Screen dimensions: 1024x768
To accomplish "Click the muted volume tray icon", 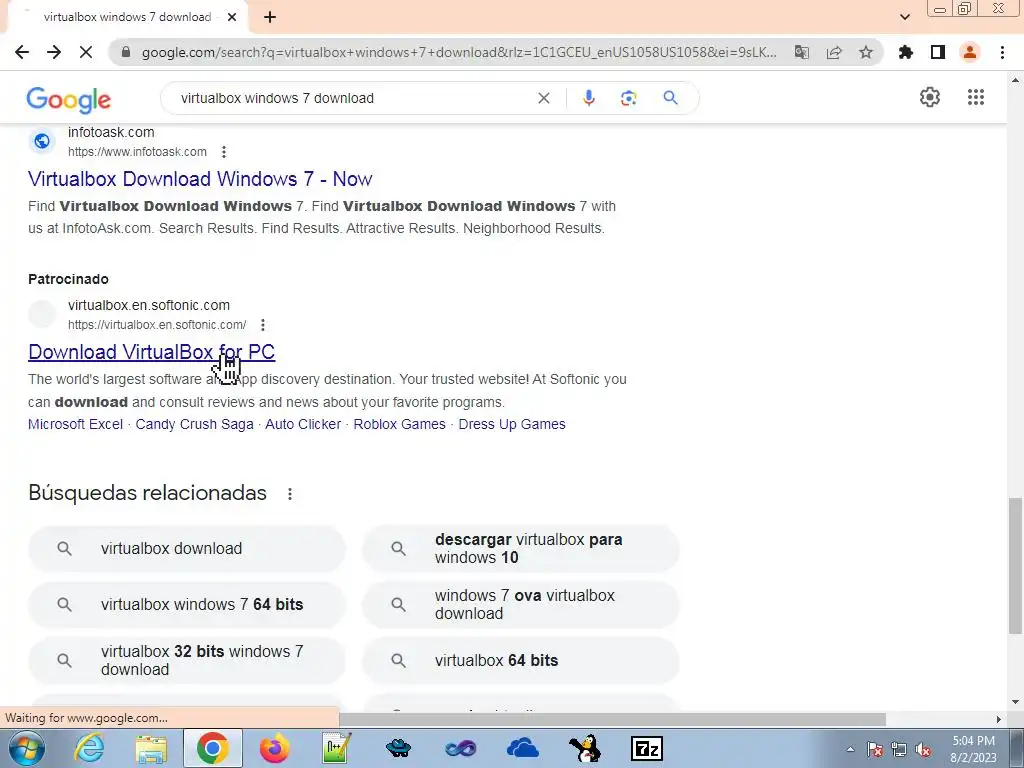I will coord(923,749).
